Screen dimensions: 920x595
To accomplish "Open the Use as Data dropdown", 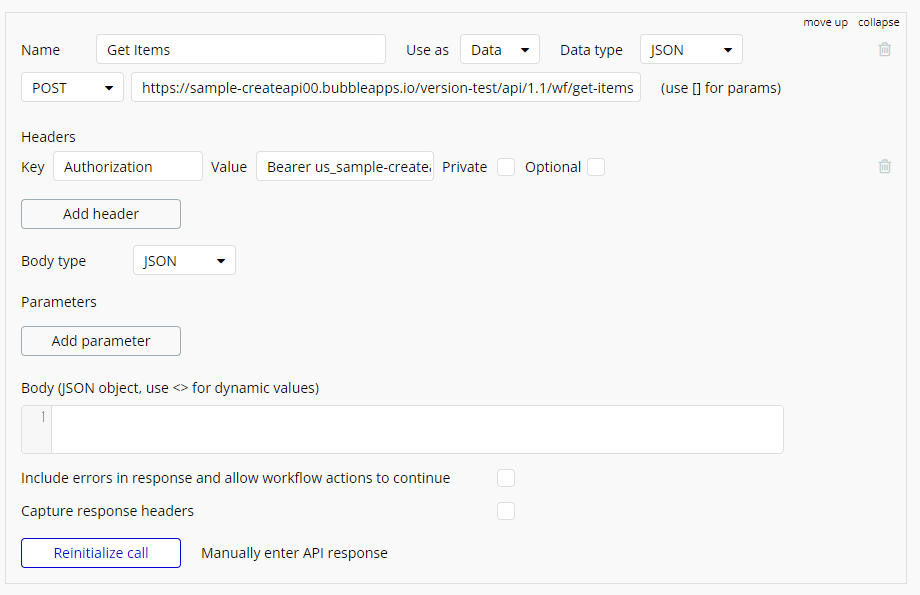I will pos(500,49).
